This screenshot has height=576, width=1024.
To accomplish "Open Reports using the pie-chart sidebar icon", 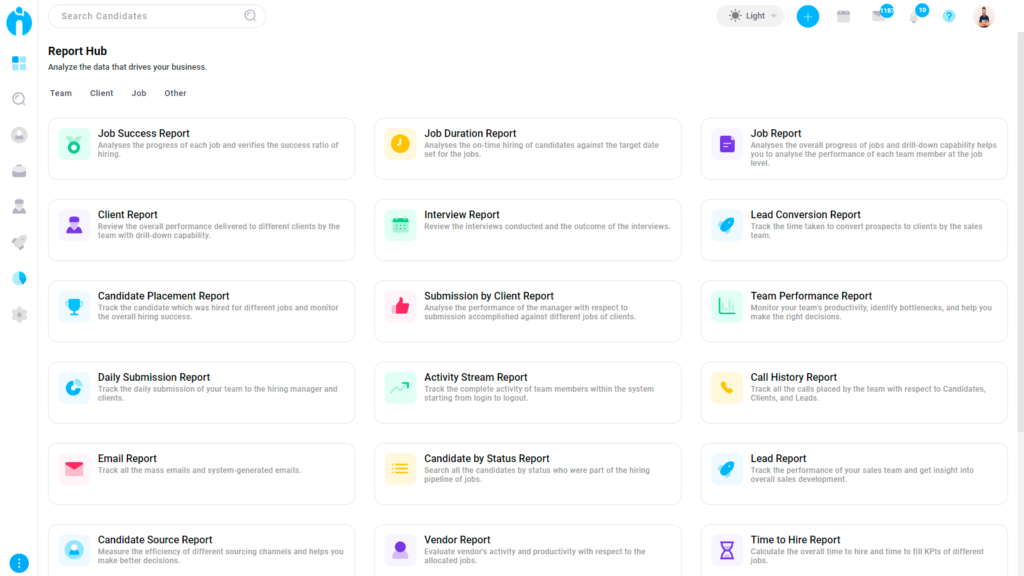I will coord(18,277).
